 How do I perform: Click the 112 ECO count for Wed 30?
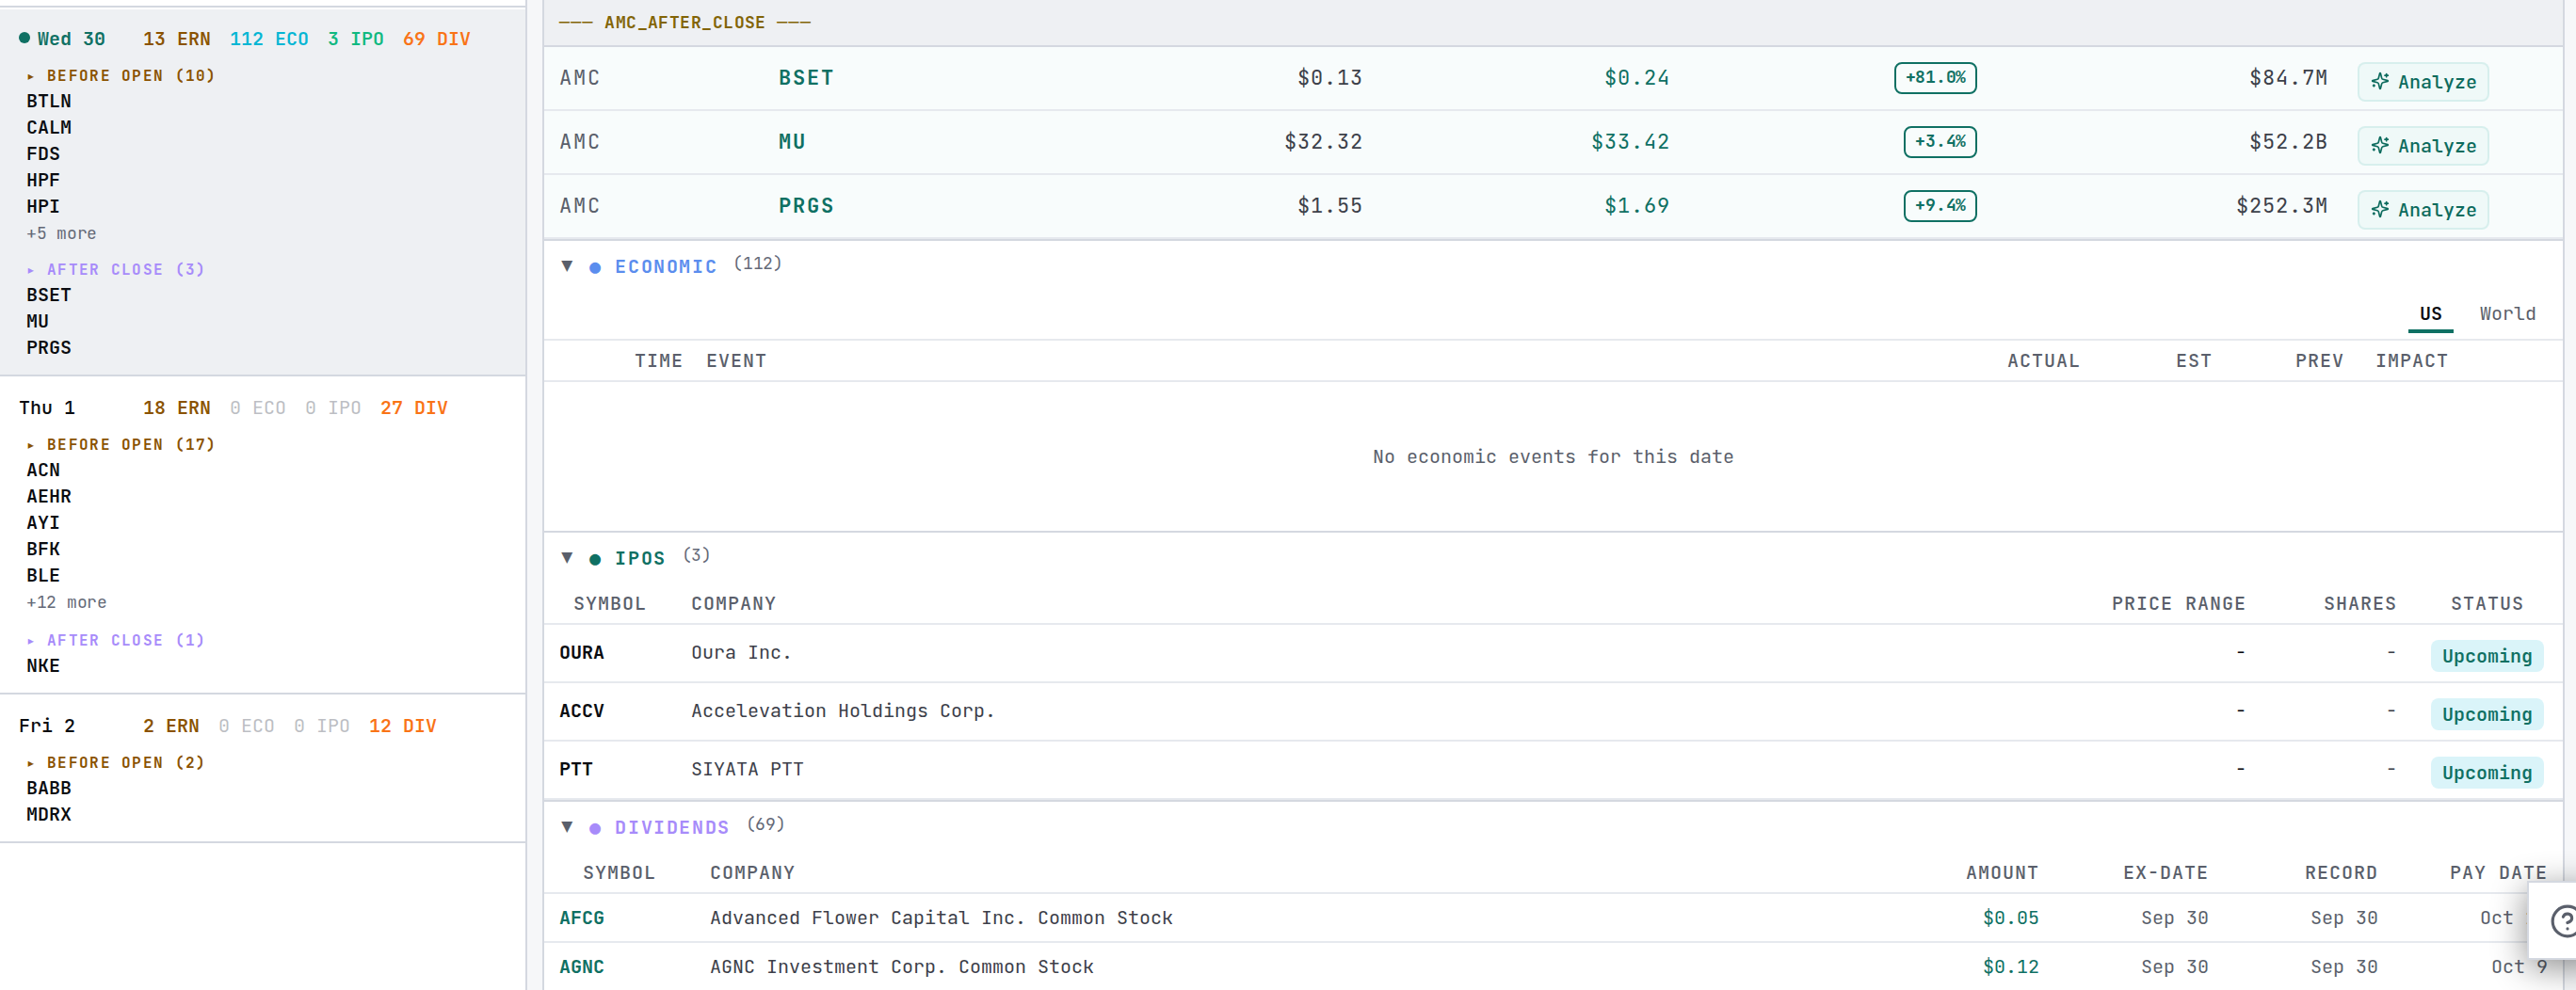point(269,39)
